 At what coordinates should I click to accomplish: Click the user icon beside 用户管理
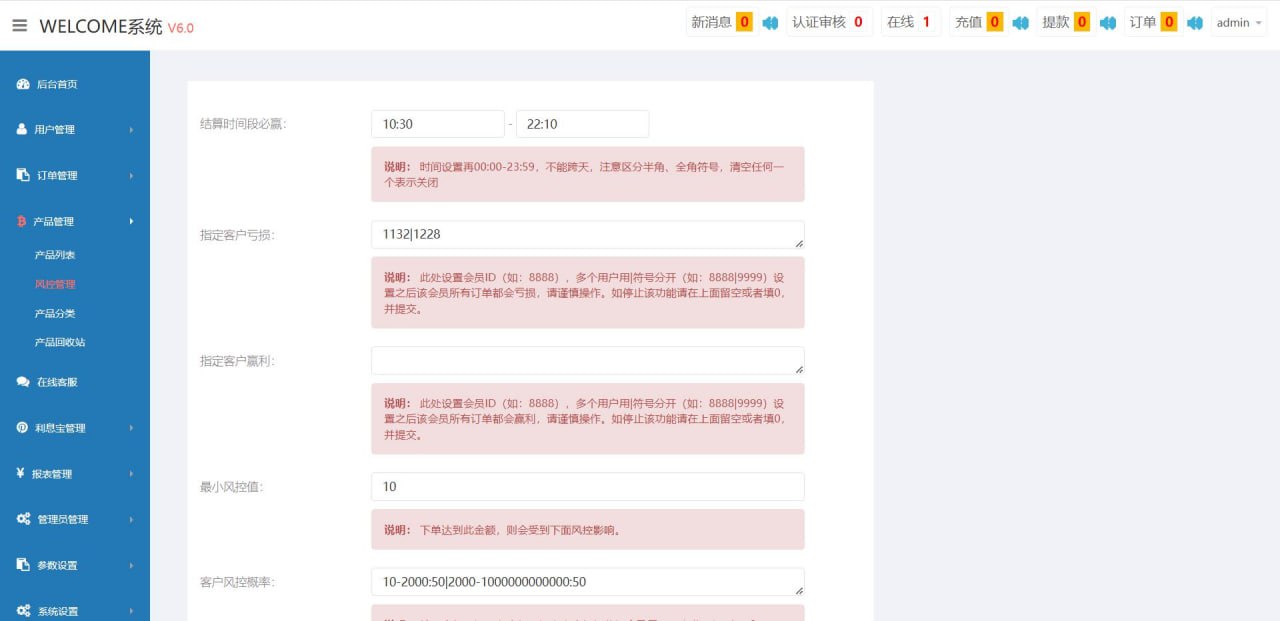(x=22, y=129)
